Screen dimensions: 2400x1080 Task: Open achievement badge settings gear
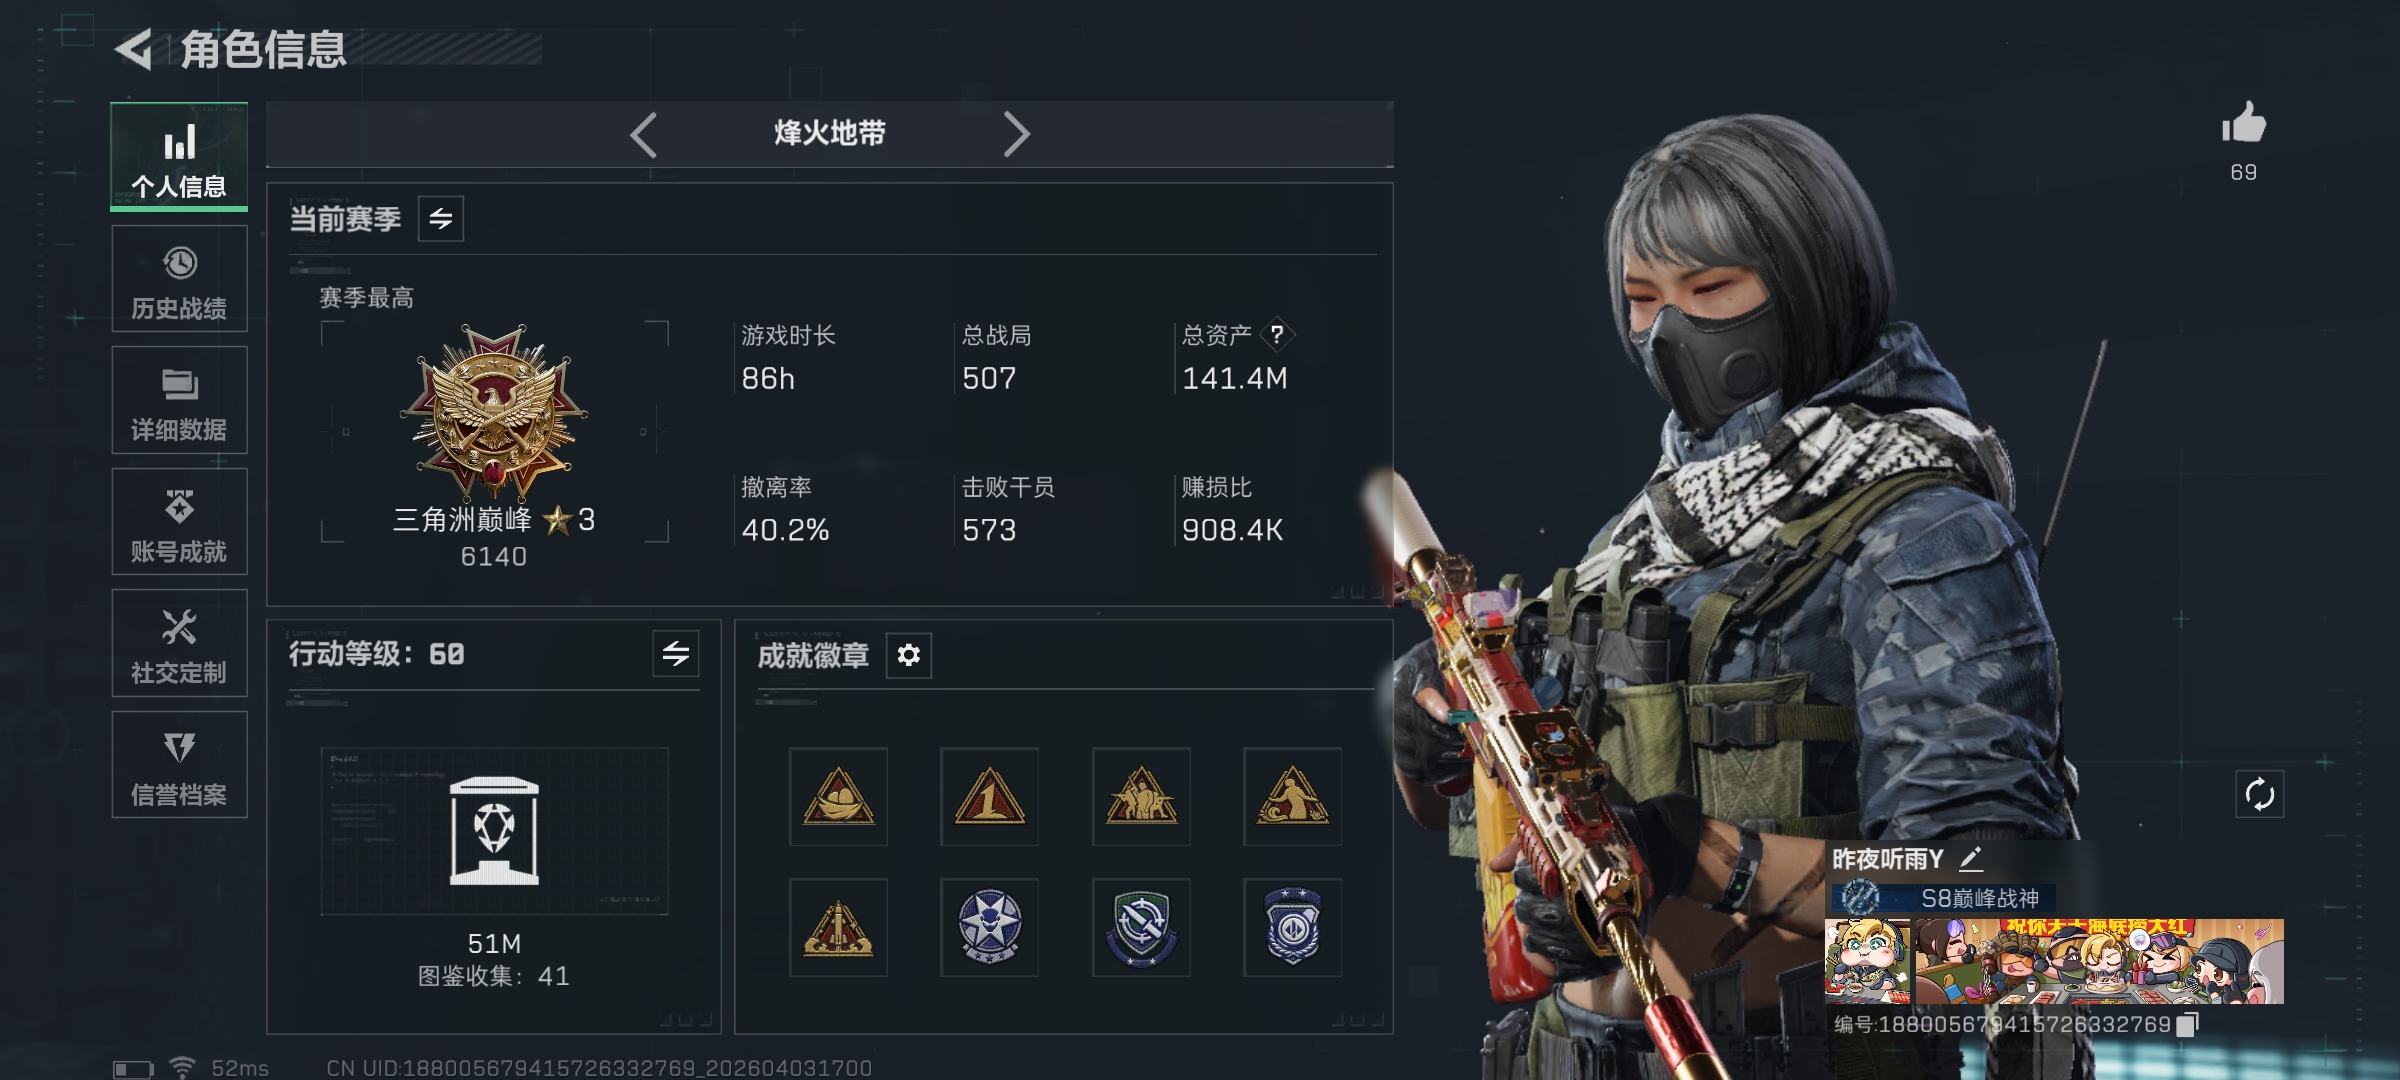pyautogui.click(x=908, y=655)
